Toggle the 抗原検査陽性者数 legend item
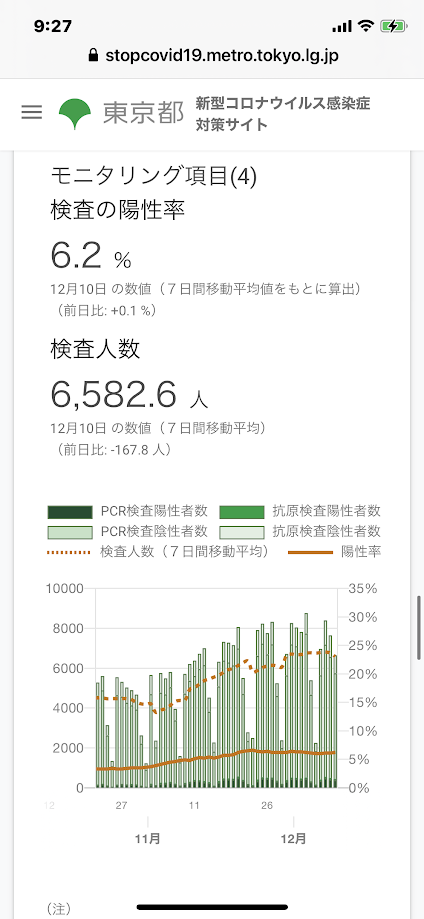Screen dimensions: 424x919 tap(300, 511)
